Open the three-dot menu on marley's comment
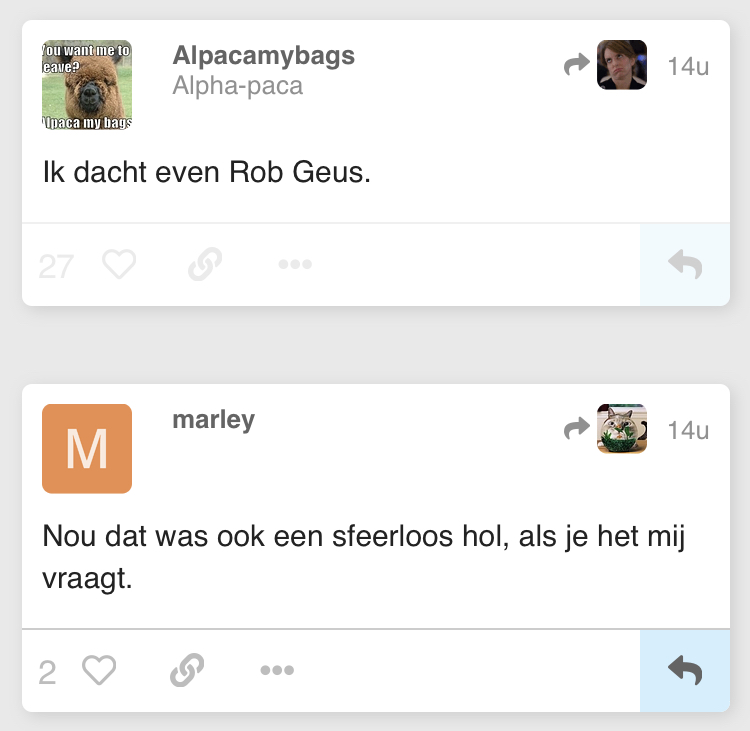This screenshot has width=750, height=731. coord(277,670)
